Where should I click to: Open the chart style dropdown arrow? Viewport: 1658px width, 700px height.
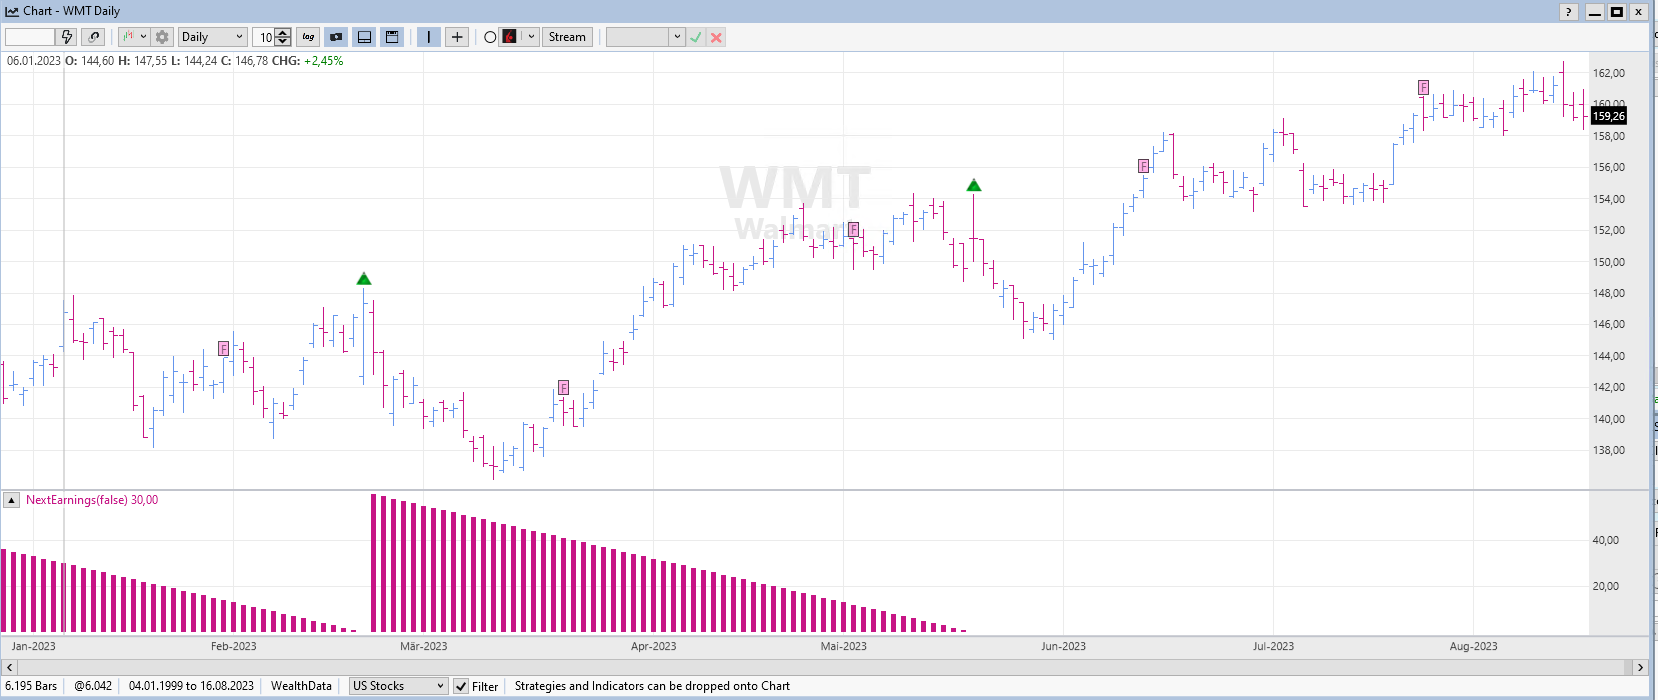(143, 37)
